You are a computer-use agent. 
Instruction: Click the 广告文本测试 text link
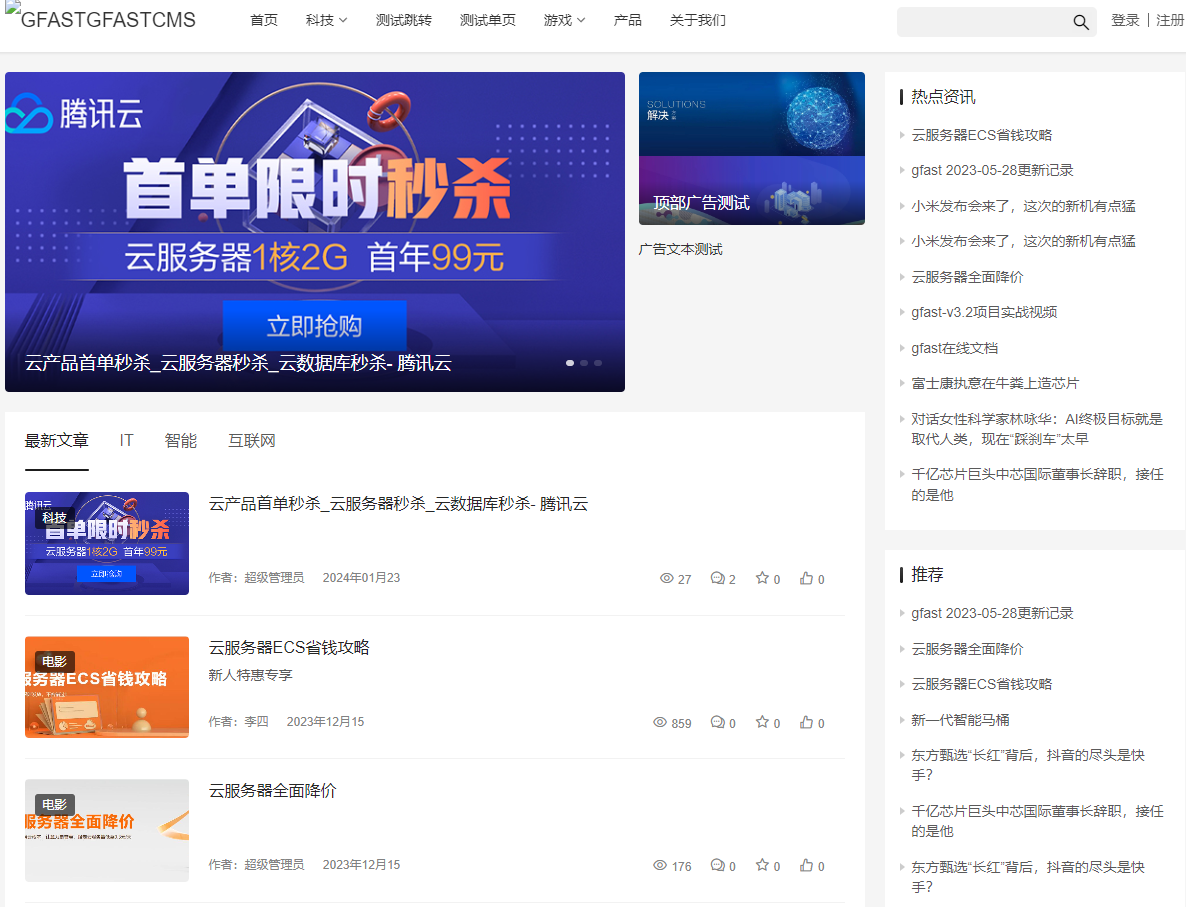point(680,250)
